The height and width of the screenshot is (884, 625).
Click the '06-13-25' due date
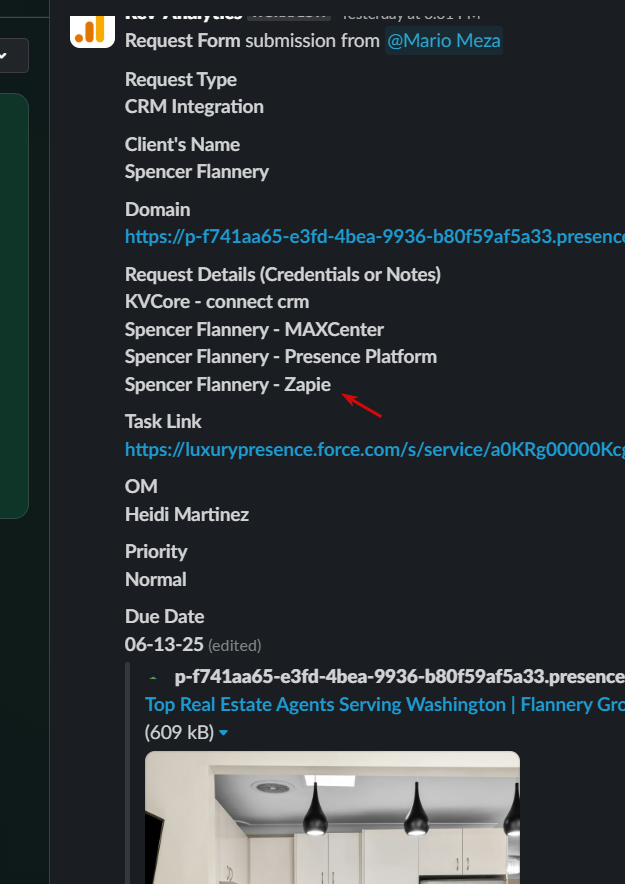click(x=164, y=644)
